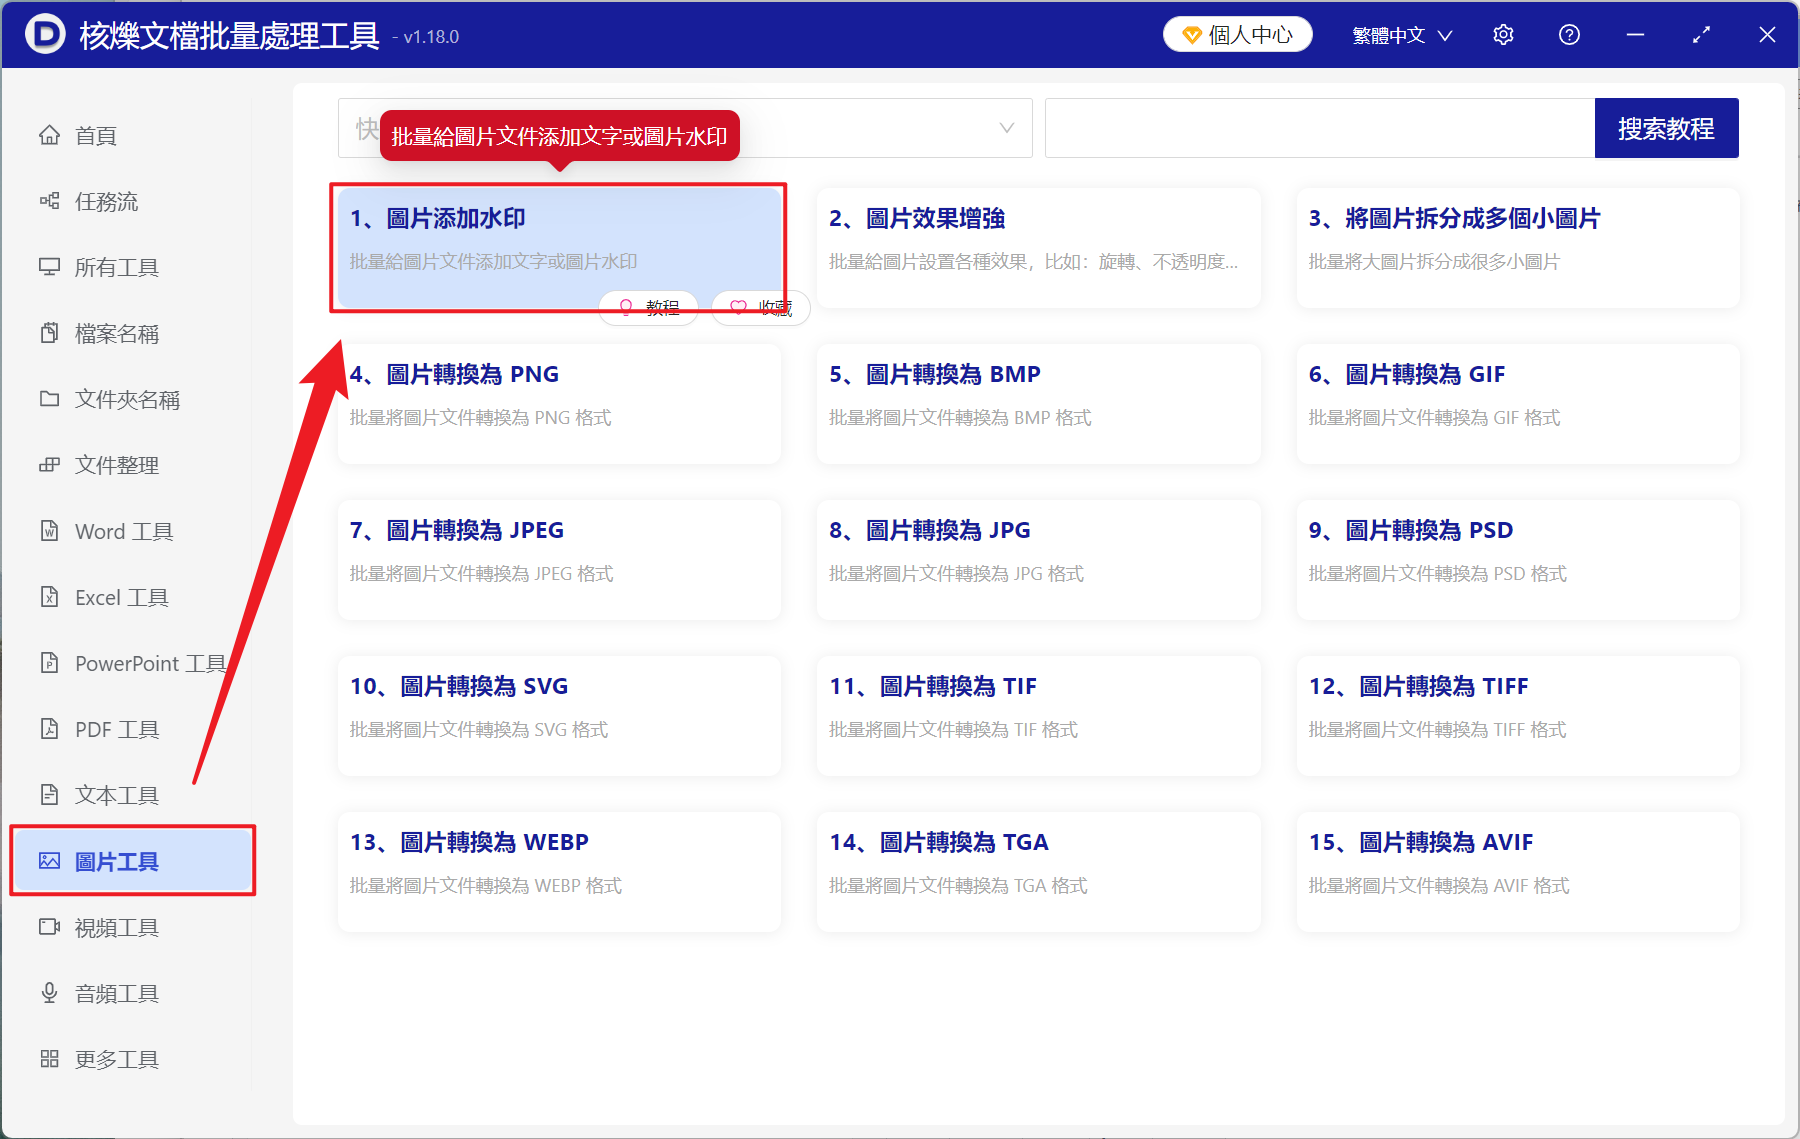This screenshot has width=1800, height=1139.
Task: Select the 圖片工具 sidebar icon
Action: coord(49,860)
